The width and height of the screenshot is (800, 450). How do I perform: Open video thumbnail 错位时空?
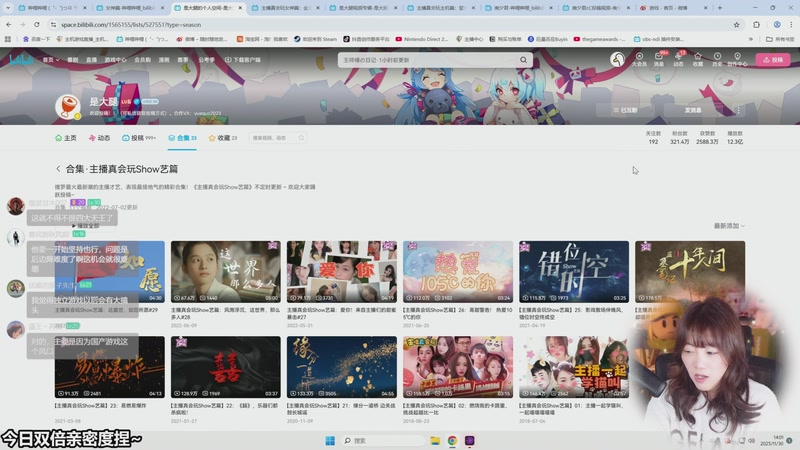(573, 272)
